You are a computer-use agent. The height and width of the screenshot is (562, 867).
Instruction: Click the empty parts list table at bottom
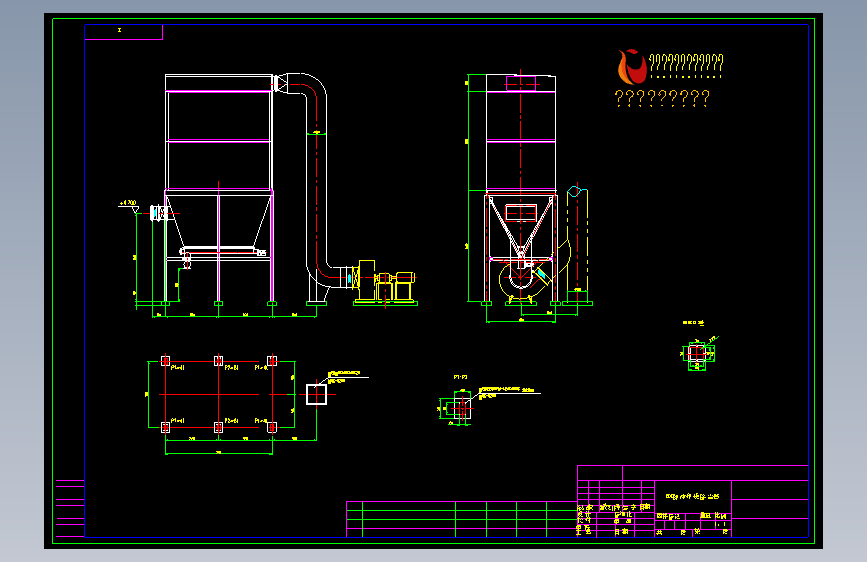[461, 519]
